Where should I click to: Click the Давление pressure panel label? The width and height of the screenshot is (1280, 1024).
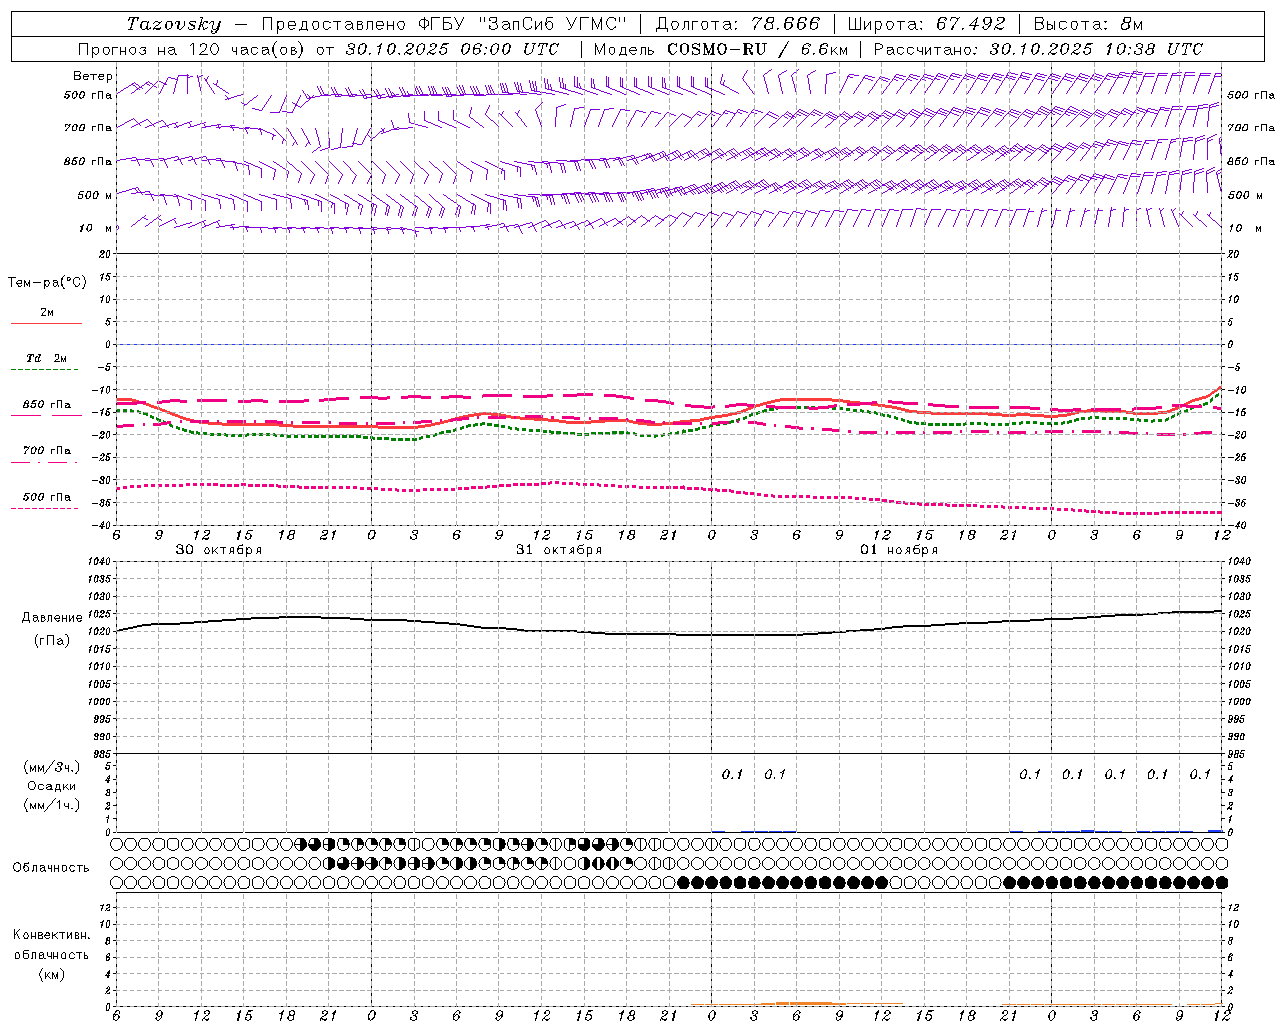(x=52, y=618)
